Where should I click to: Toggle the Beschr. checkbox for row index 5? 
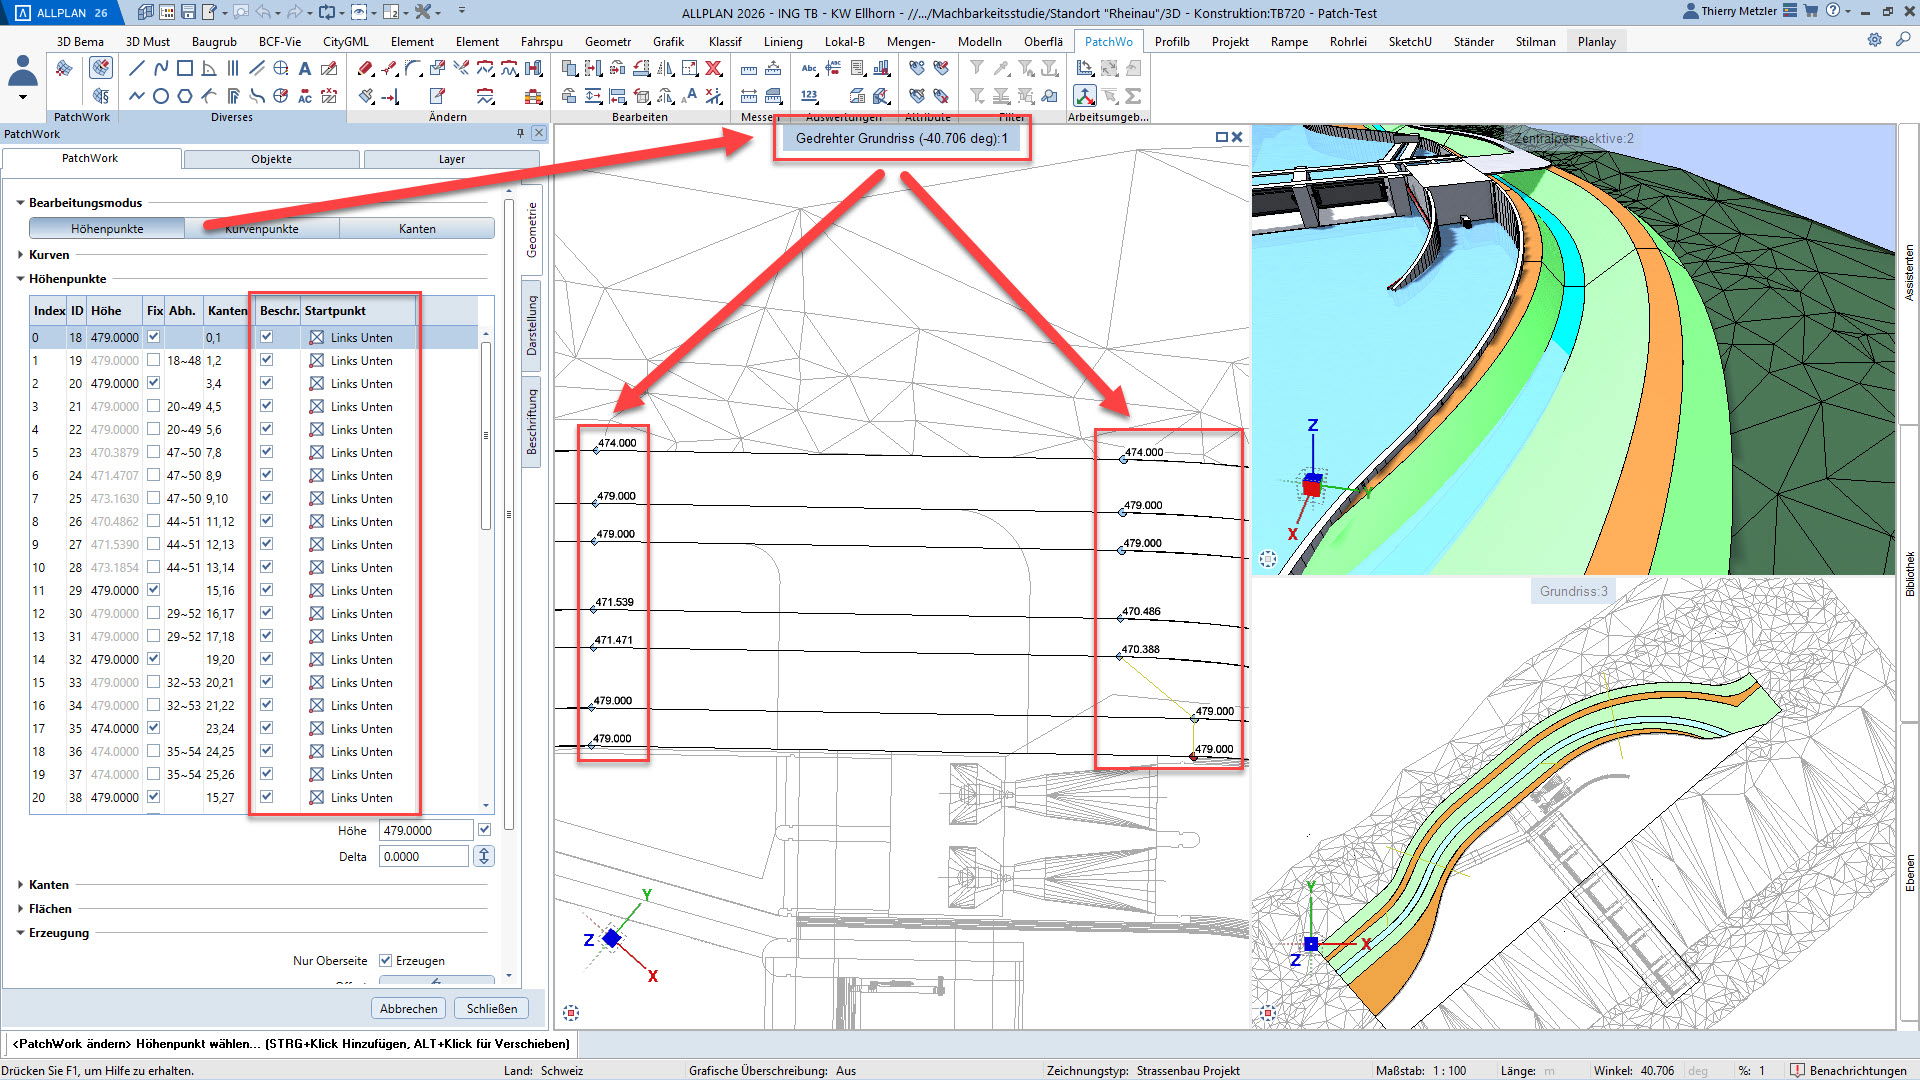coord(267,452)
